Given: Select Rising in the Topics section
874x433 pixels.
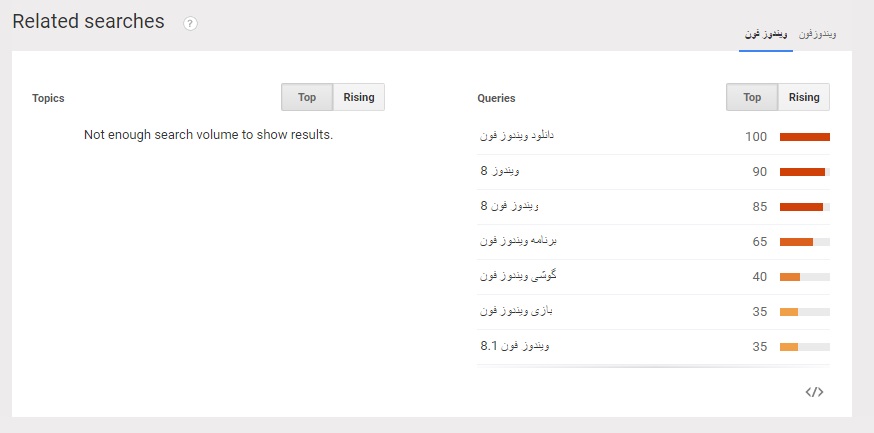Looking at the screenshot, I should pos(359,97).
